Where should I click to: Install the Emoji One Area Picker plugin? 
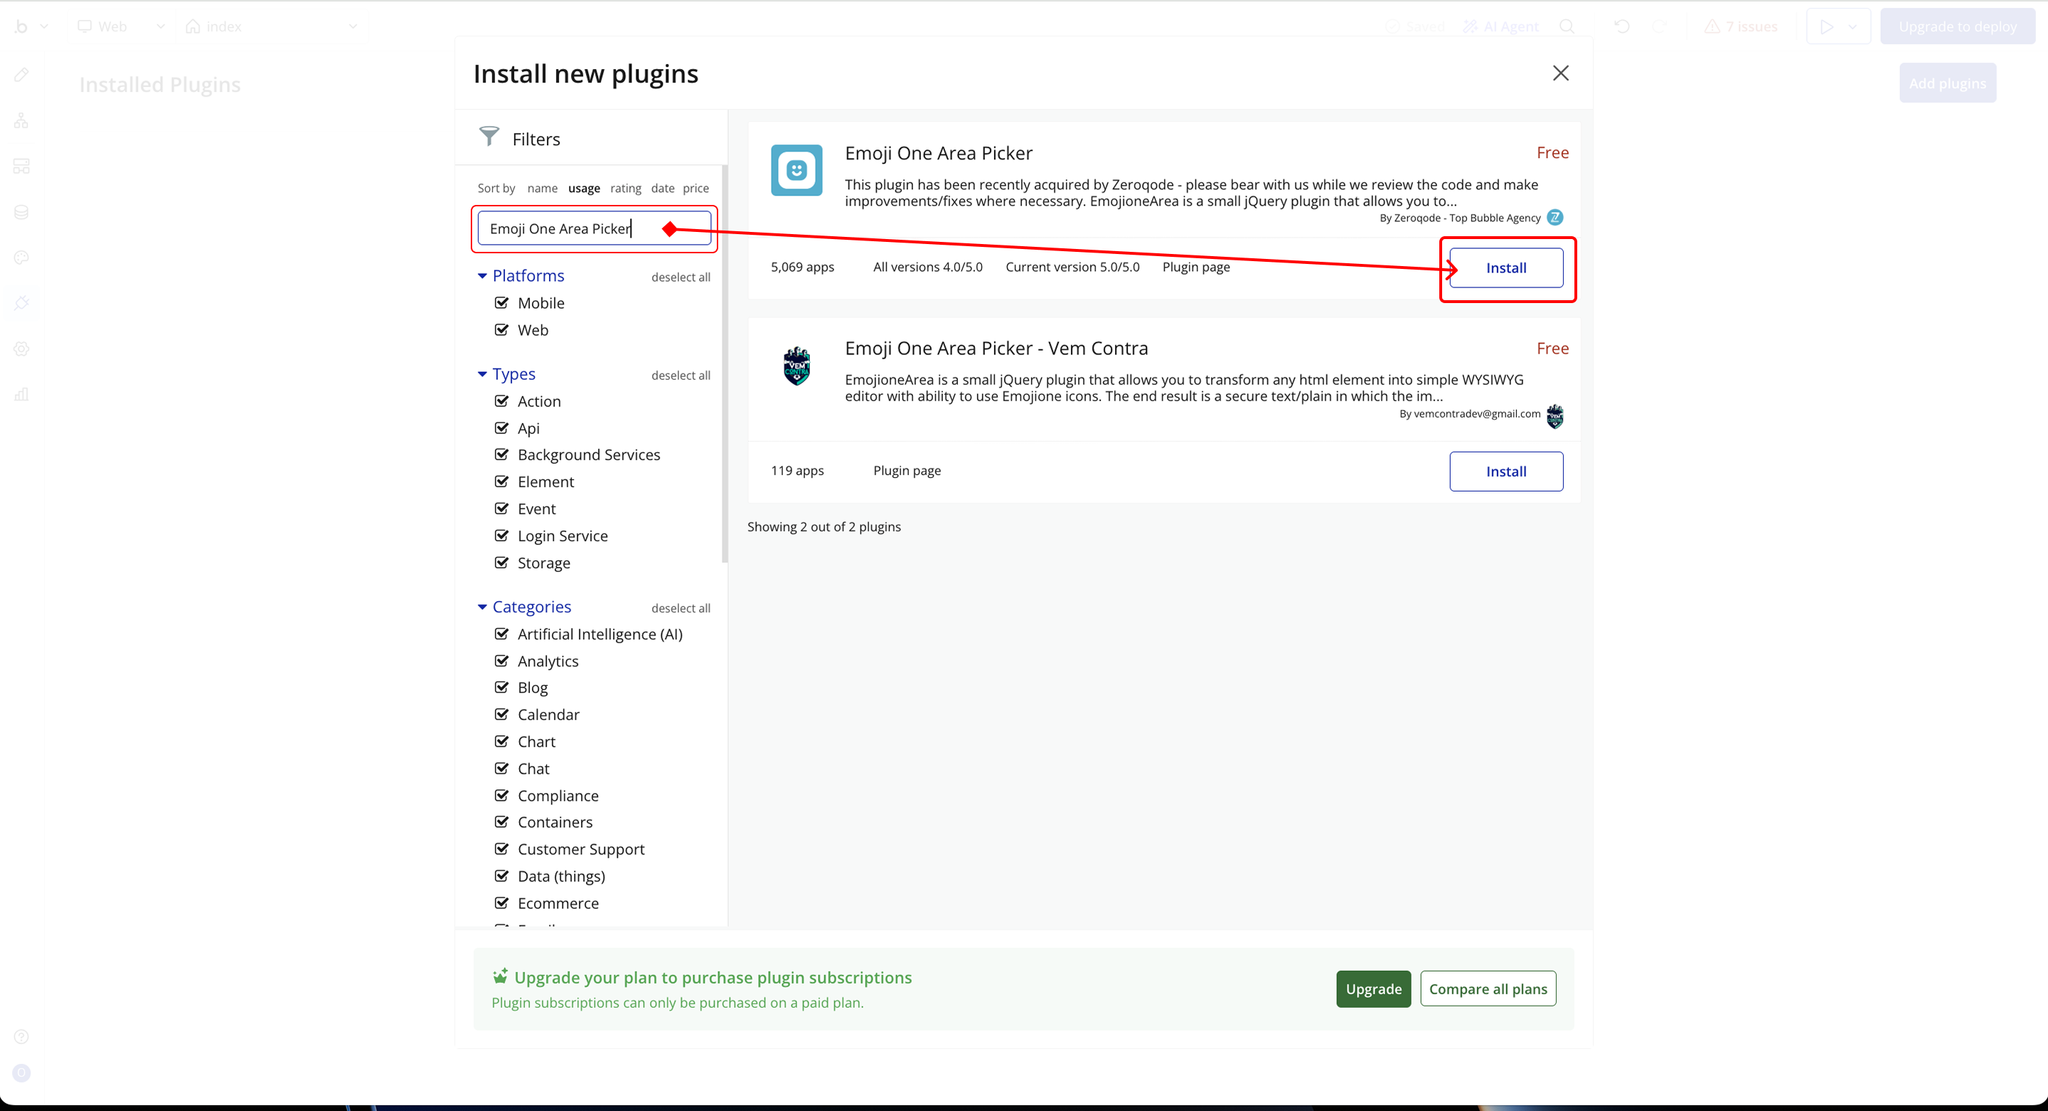tap(1505, 268)
